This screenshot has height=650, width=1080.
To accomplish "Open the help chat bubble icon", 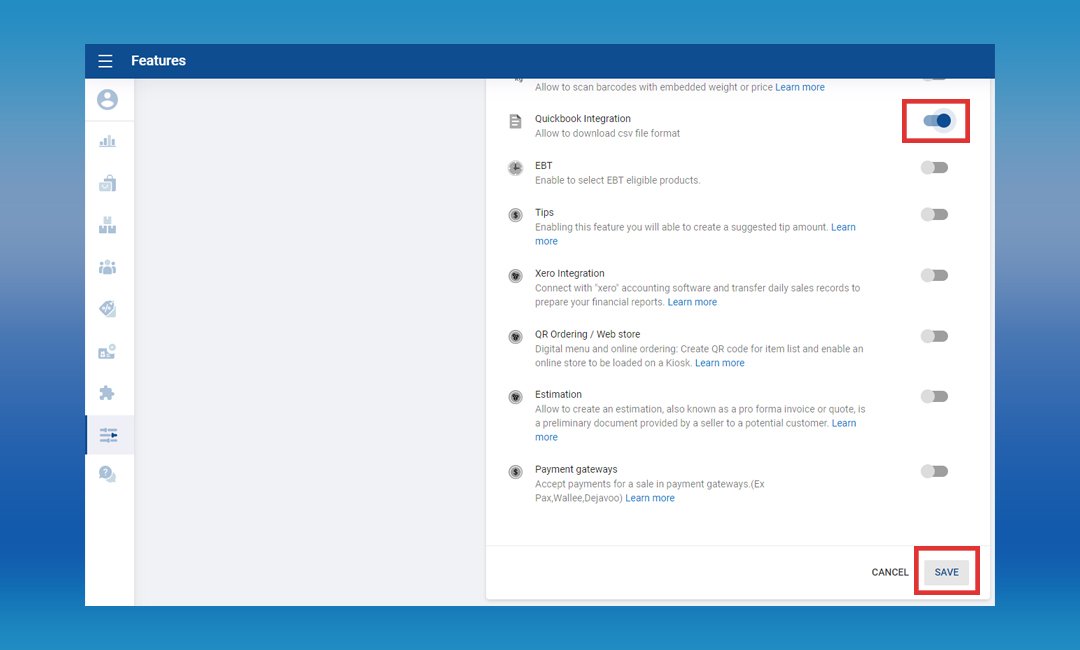I will click(107, 475).
